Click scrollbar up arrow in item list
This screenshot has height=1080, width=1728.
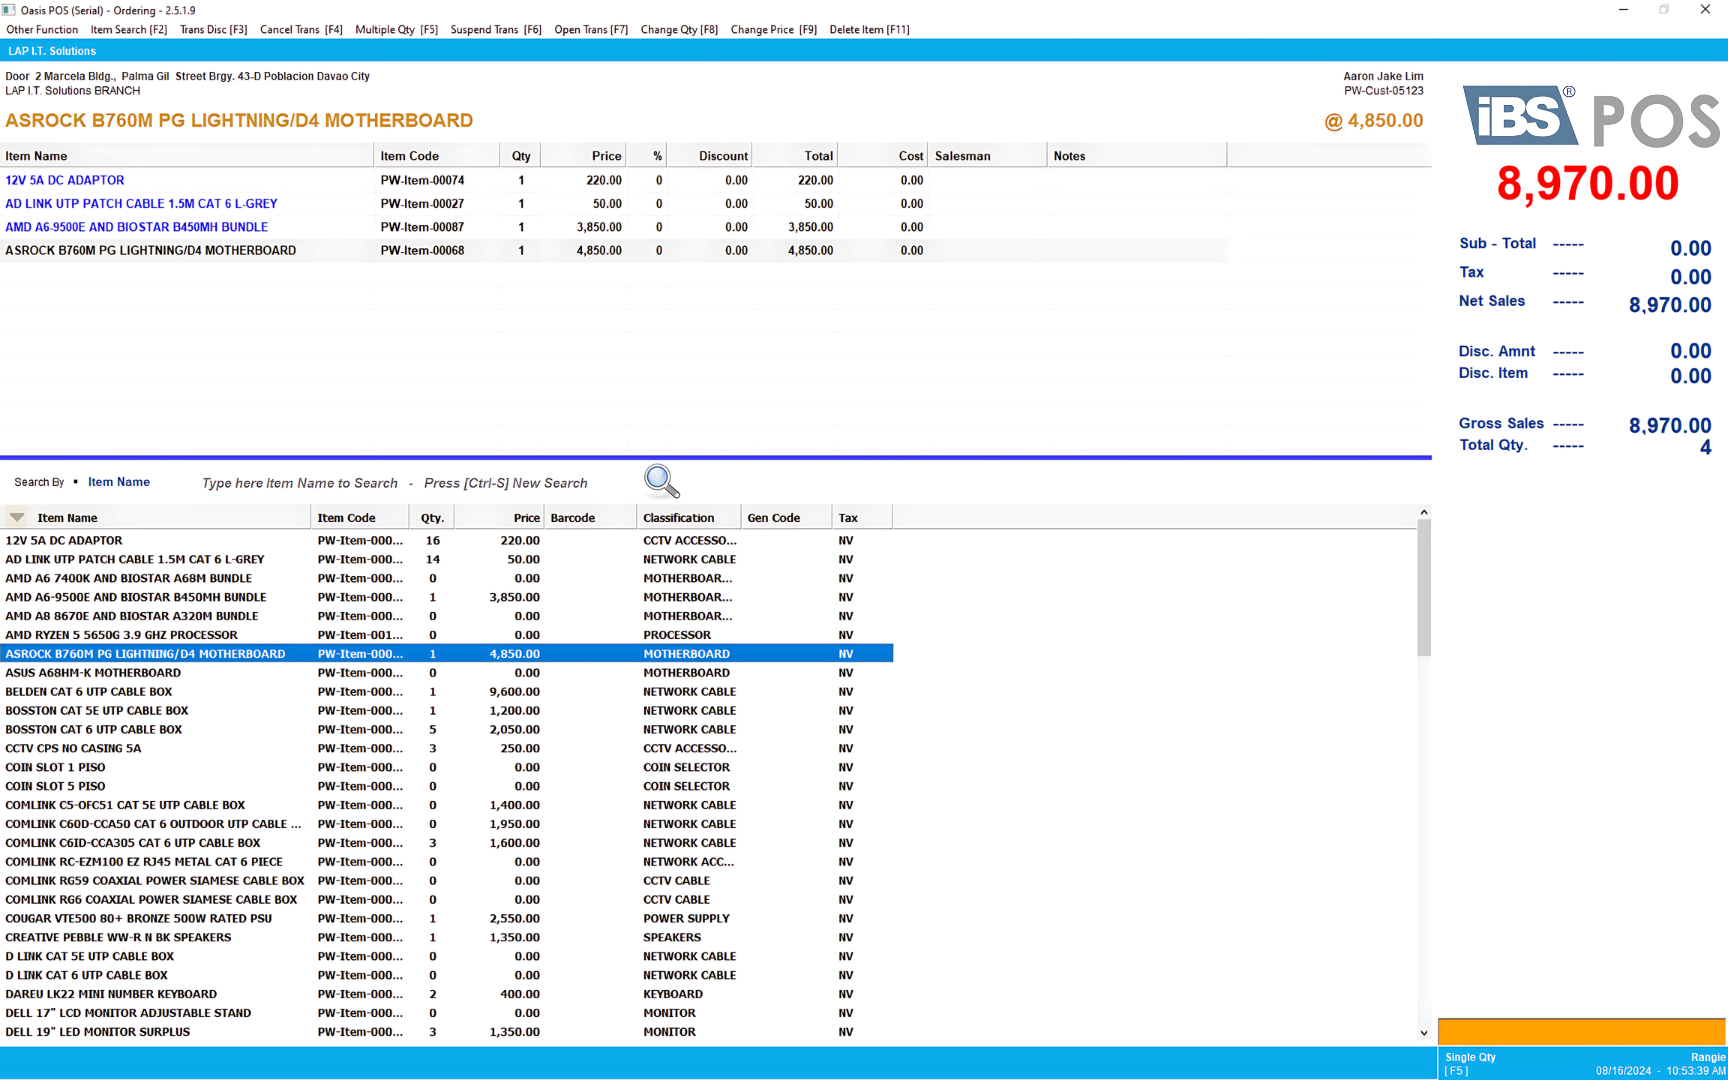tap(1424, 513)
